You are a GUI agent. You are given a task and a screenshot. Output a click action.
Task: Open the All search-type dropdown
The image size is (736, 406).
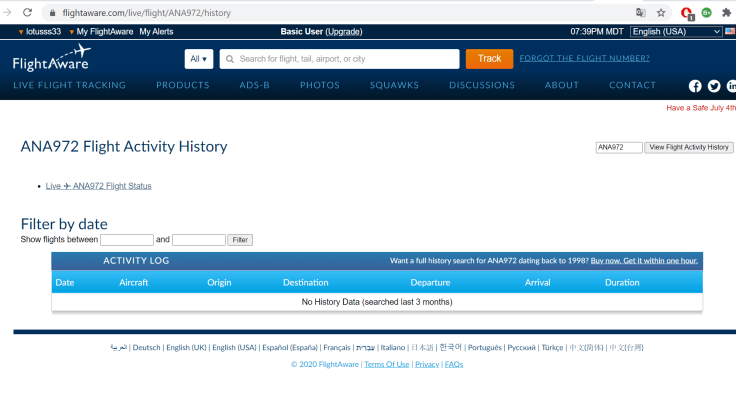pos(199,59)
